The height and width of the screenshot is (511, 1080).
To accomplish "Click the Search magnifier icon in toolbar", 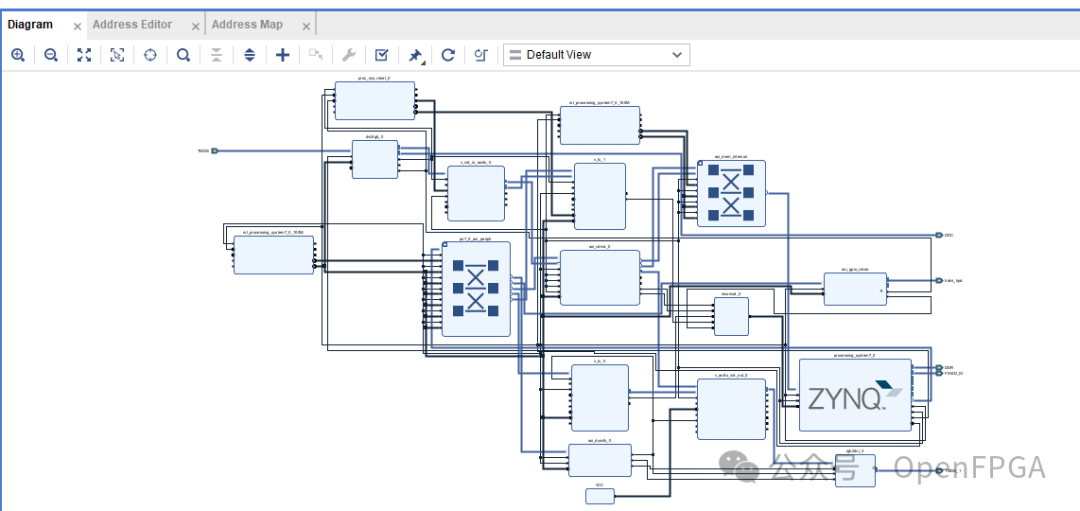I will 183,55.
